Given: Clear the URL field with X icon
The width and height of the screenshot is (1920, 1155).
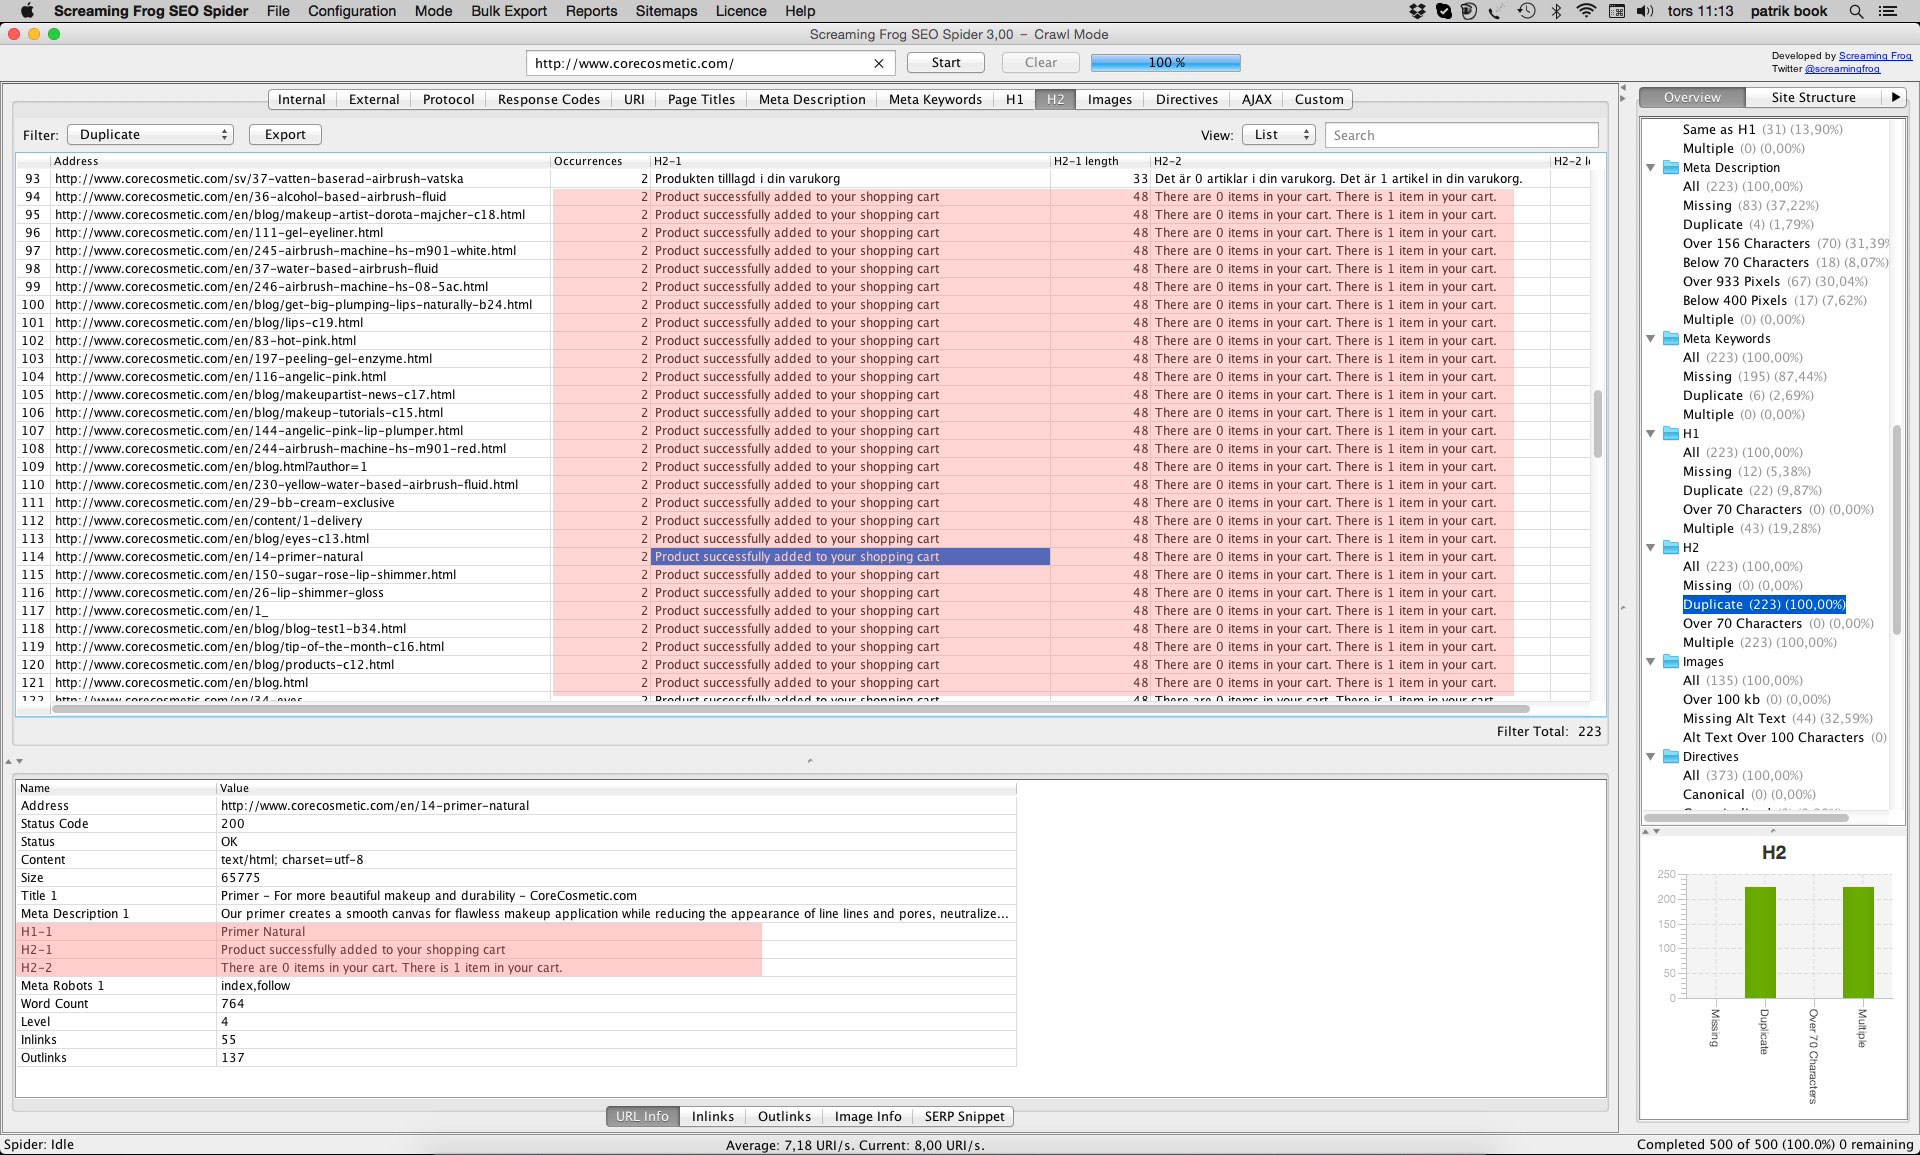Looking at the screenshot, I should (878, 63).
